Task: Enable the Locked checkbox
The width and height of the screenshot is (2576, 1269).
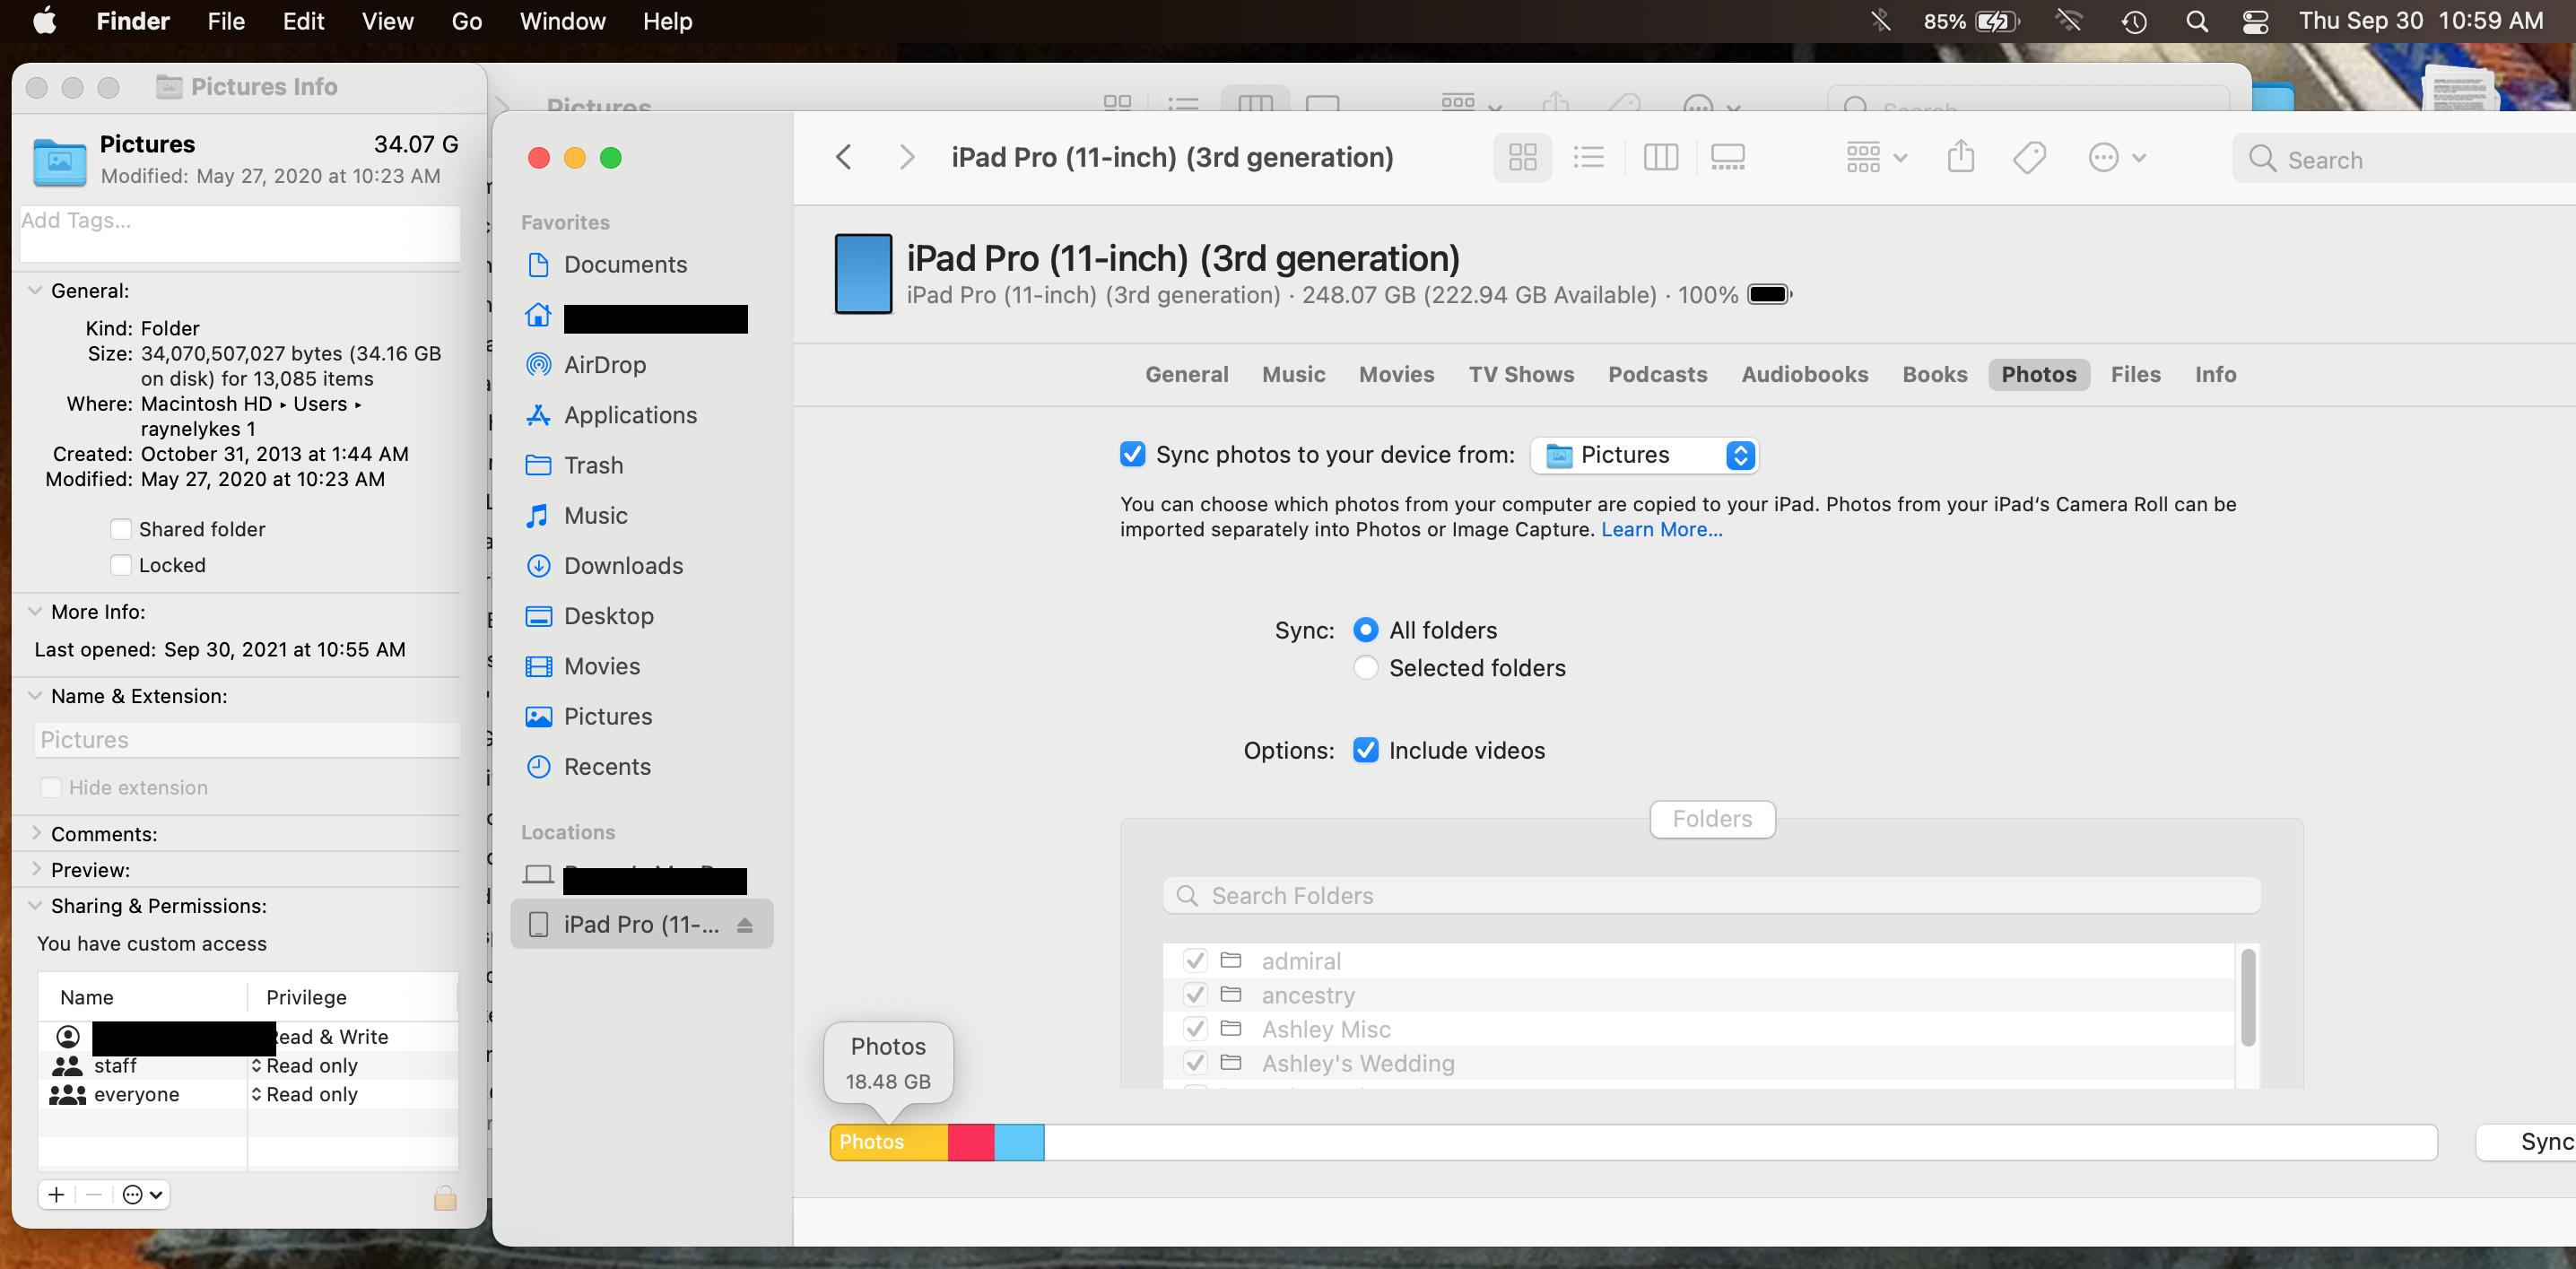Action: [x=121, y=565]
